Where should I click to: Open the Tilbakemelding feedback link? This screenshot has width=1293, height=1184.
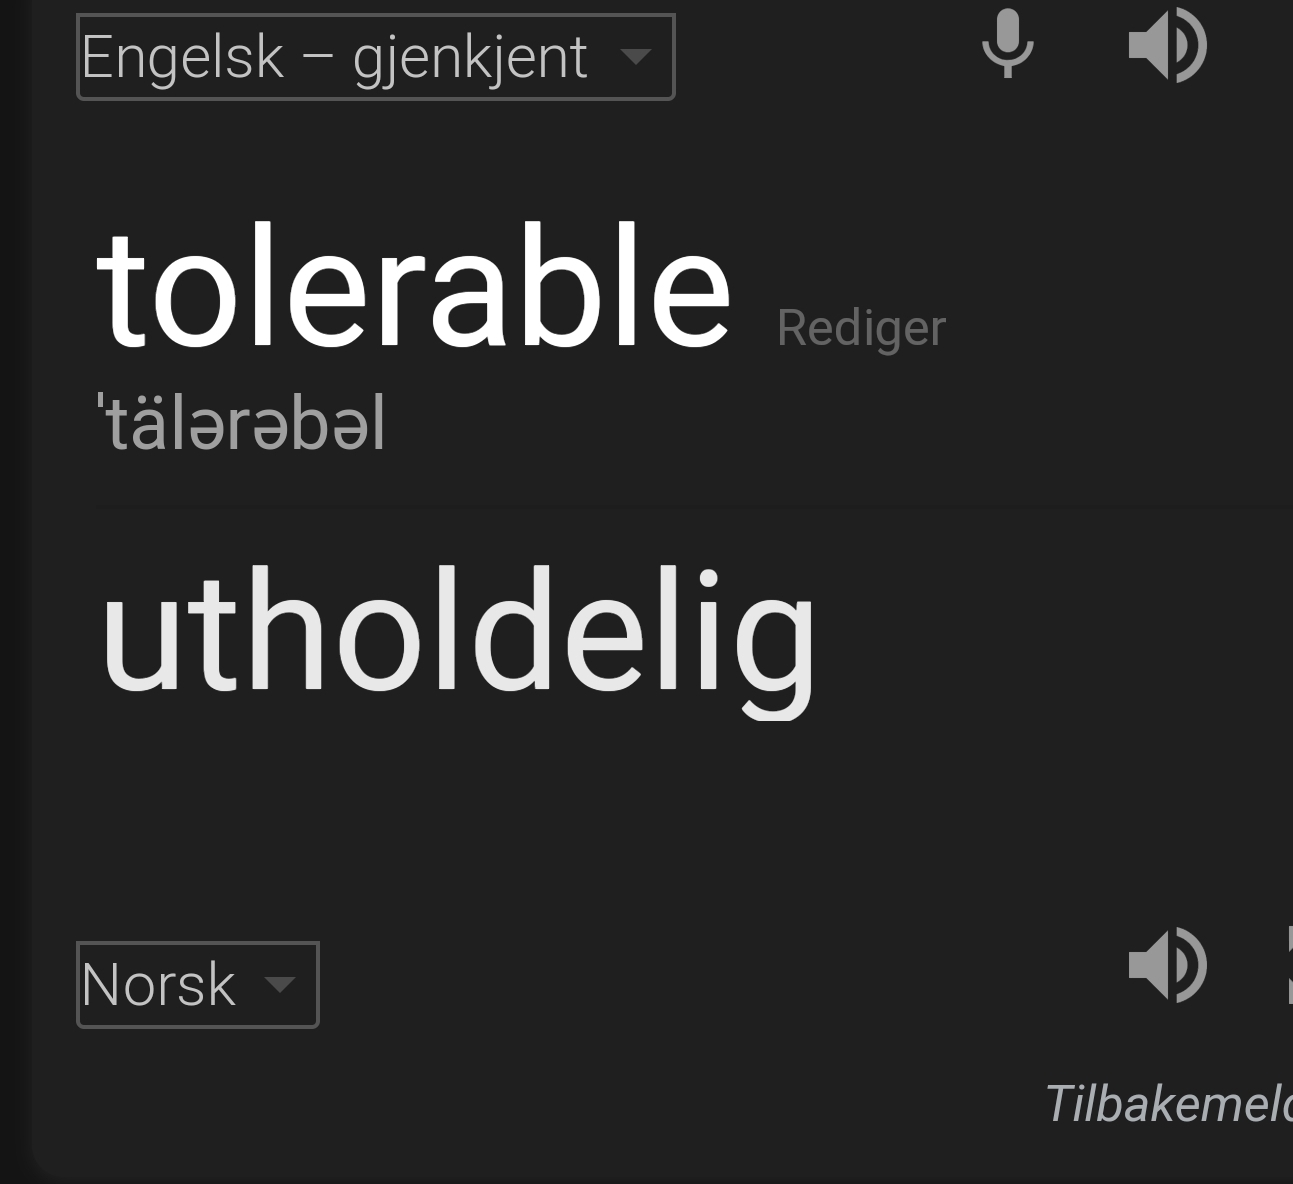1168,1104
